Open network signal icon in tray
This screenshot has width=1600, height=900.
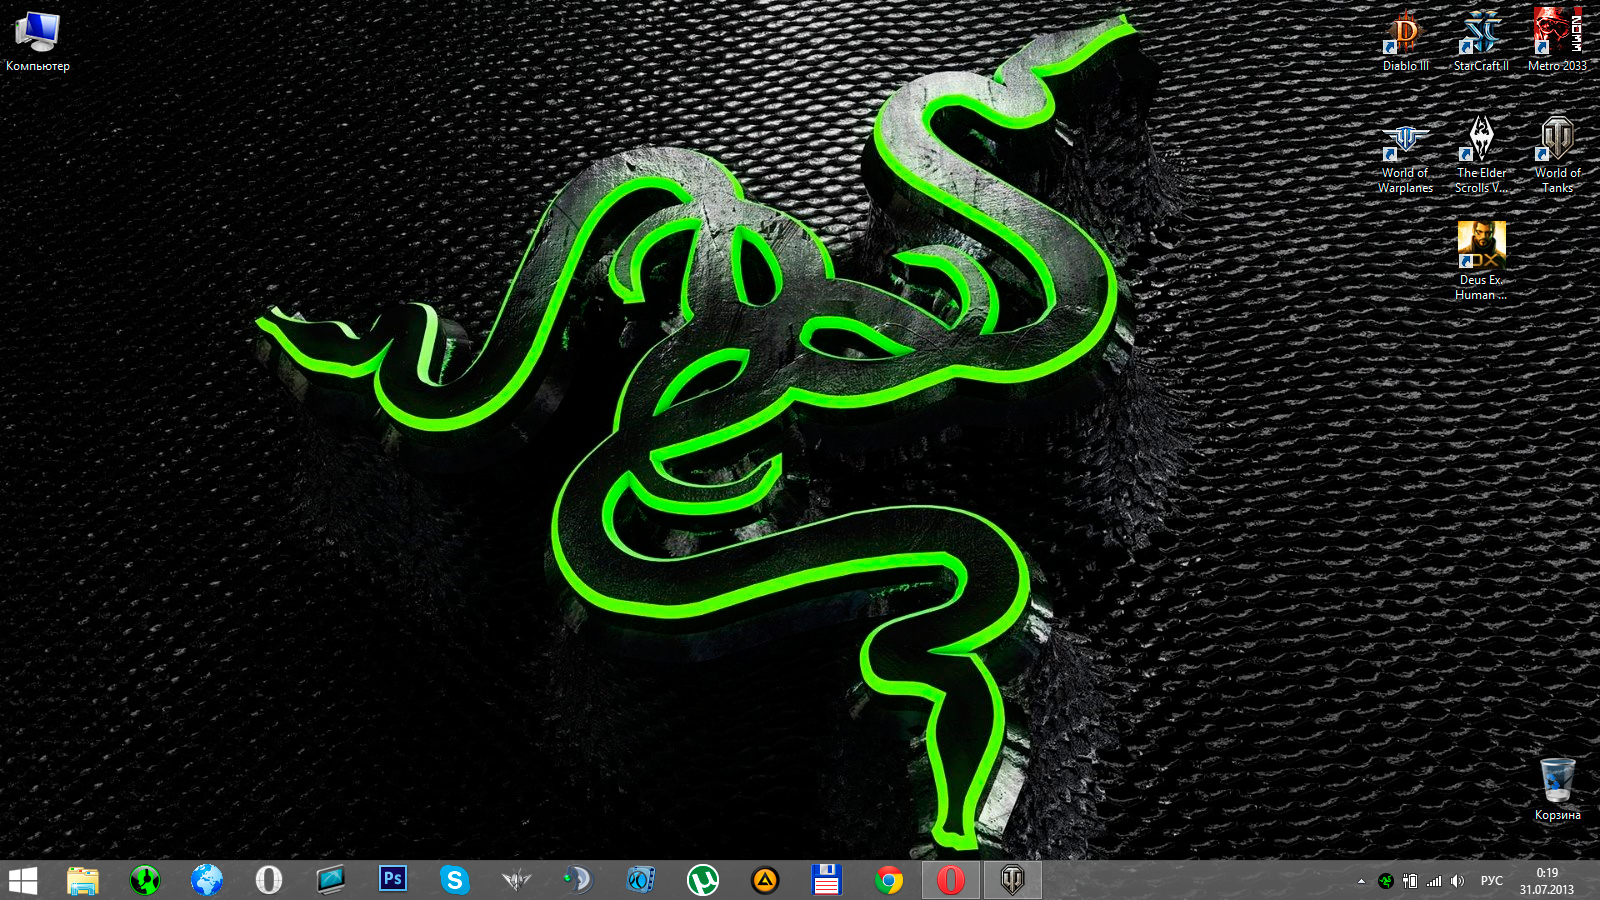[x=1434, y=881]
